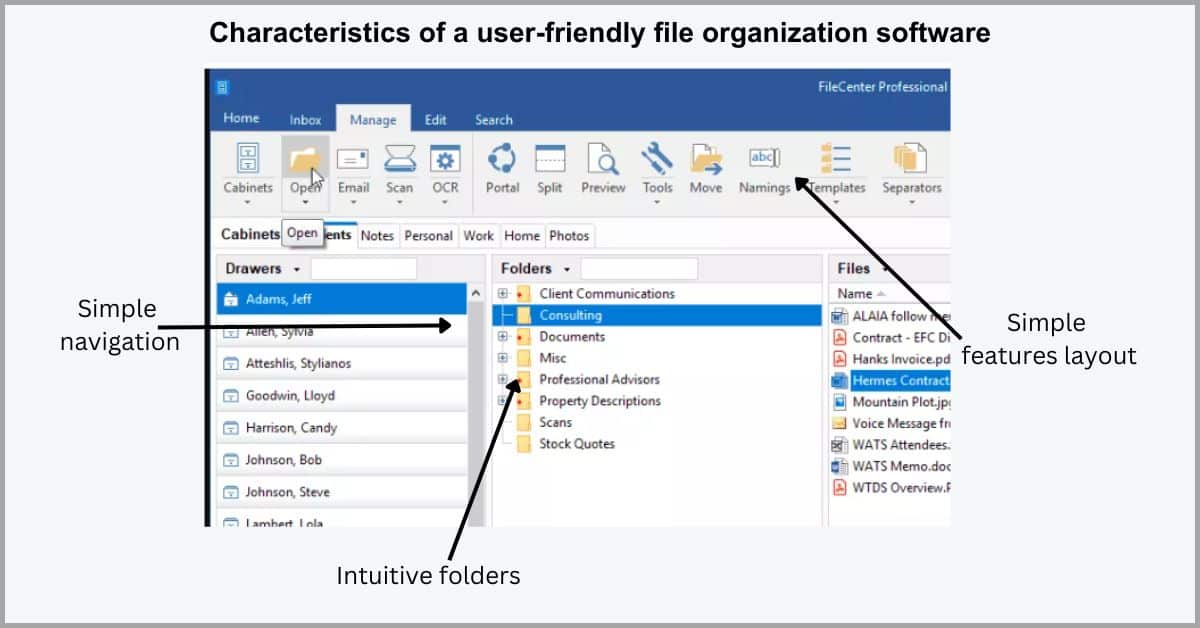Select the Johnson, Steve drawer
Image resolution: width=1200 pixels, height=628 pixels.
[x=342, y=492]
